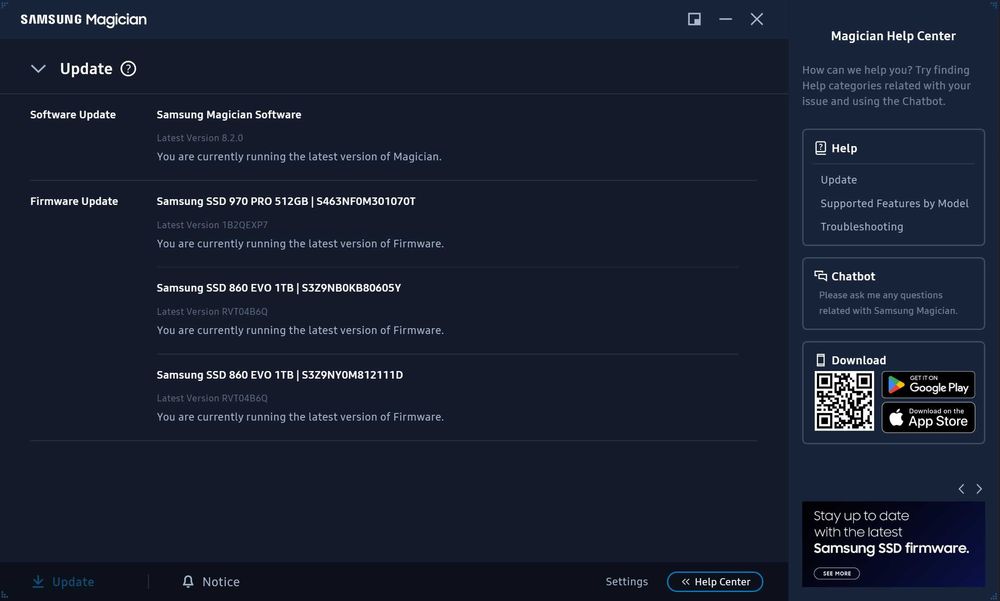This screenshot has width=1000, height=601.
Task: Close the Samsung Magician window
Action: point(757,19)
